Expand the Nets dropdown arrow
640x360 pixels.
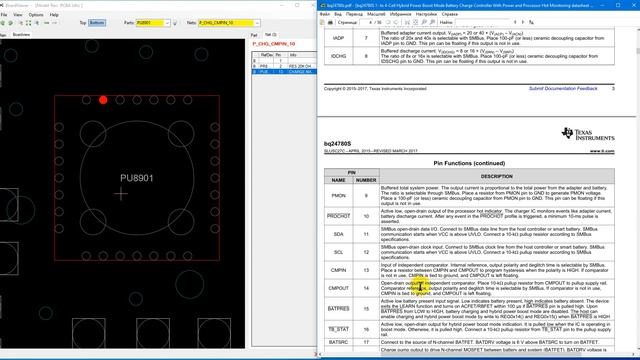(x=257, y=23)
